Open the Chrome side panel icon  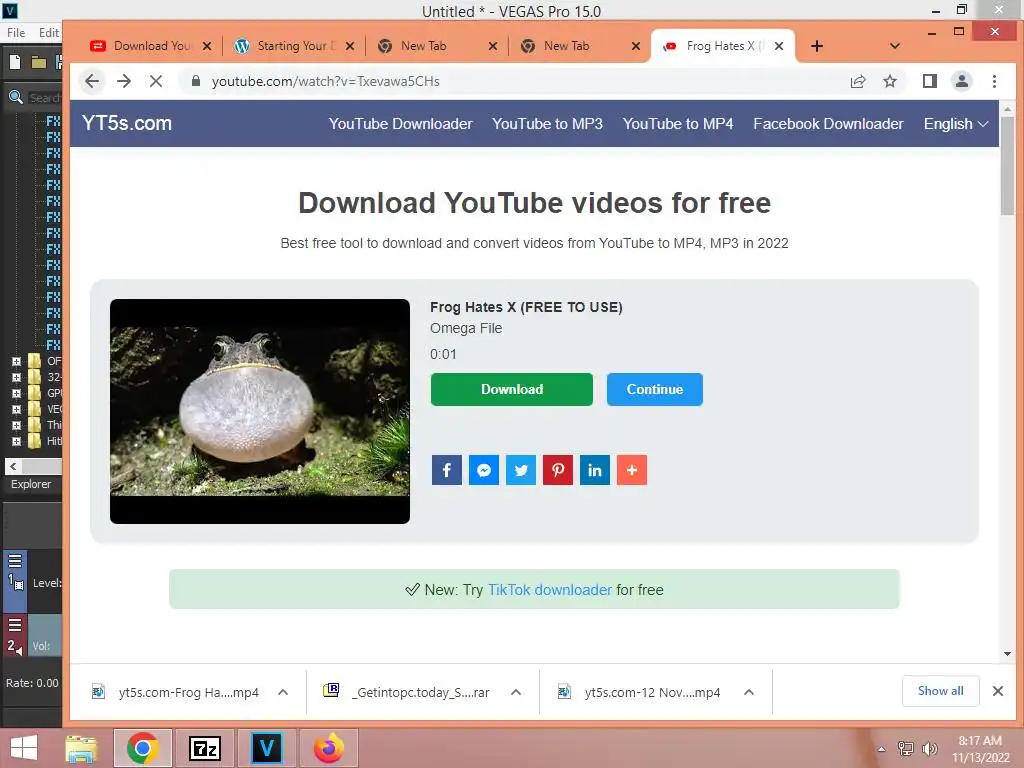[929, 81]
